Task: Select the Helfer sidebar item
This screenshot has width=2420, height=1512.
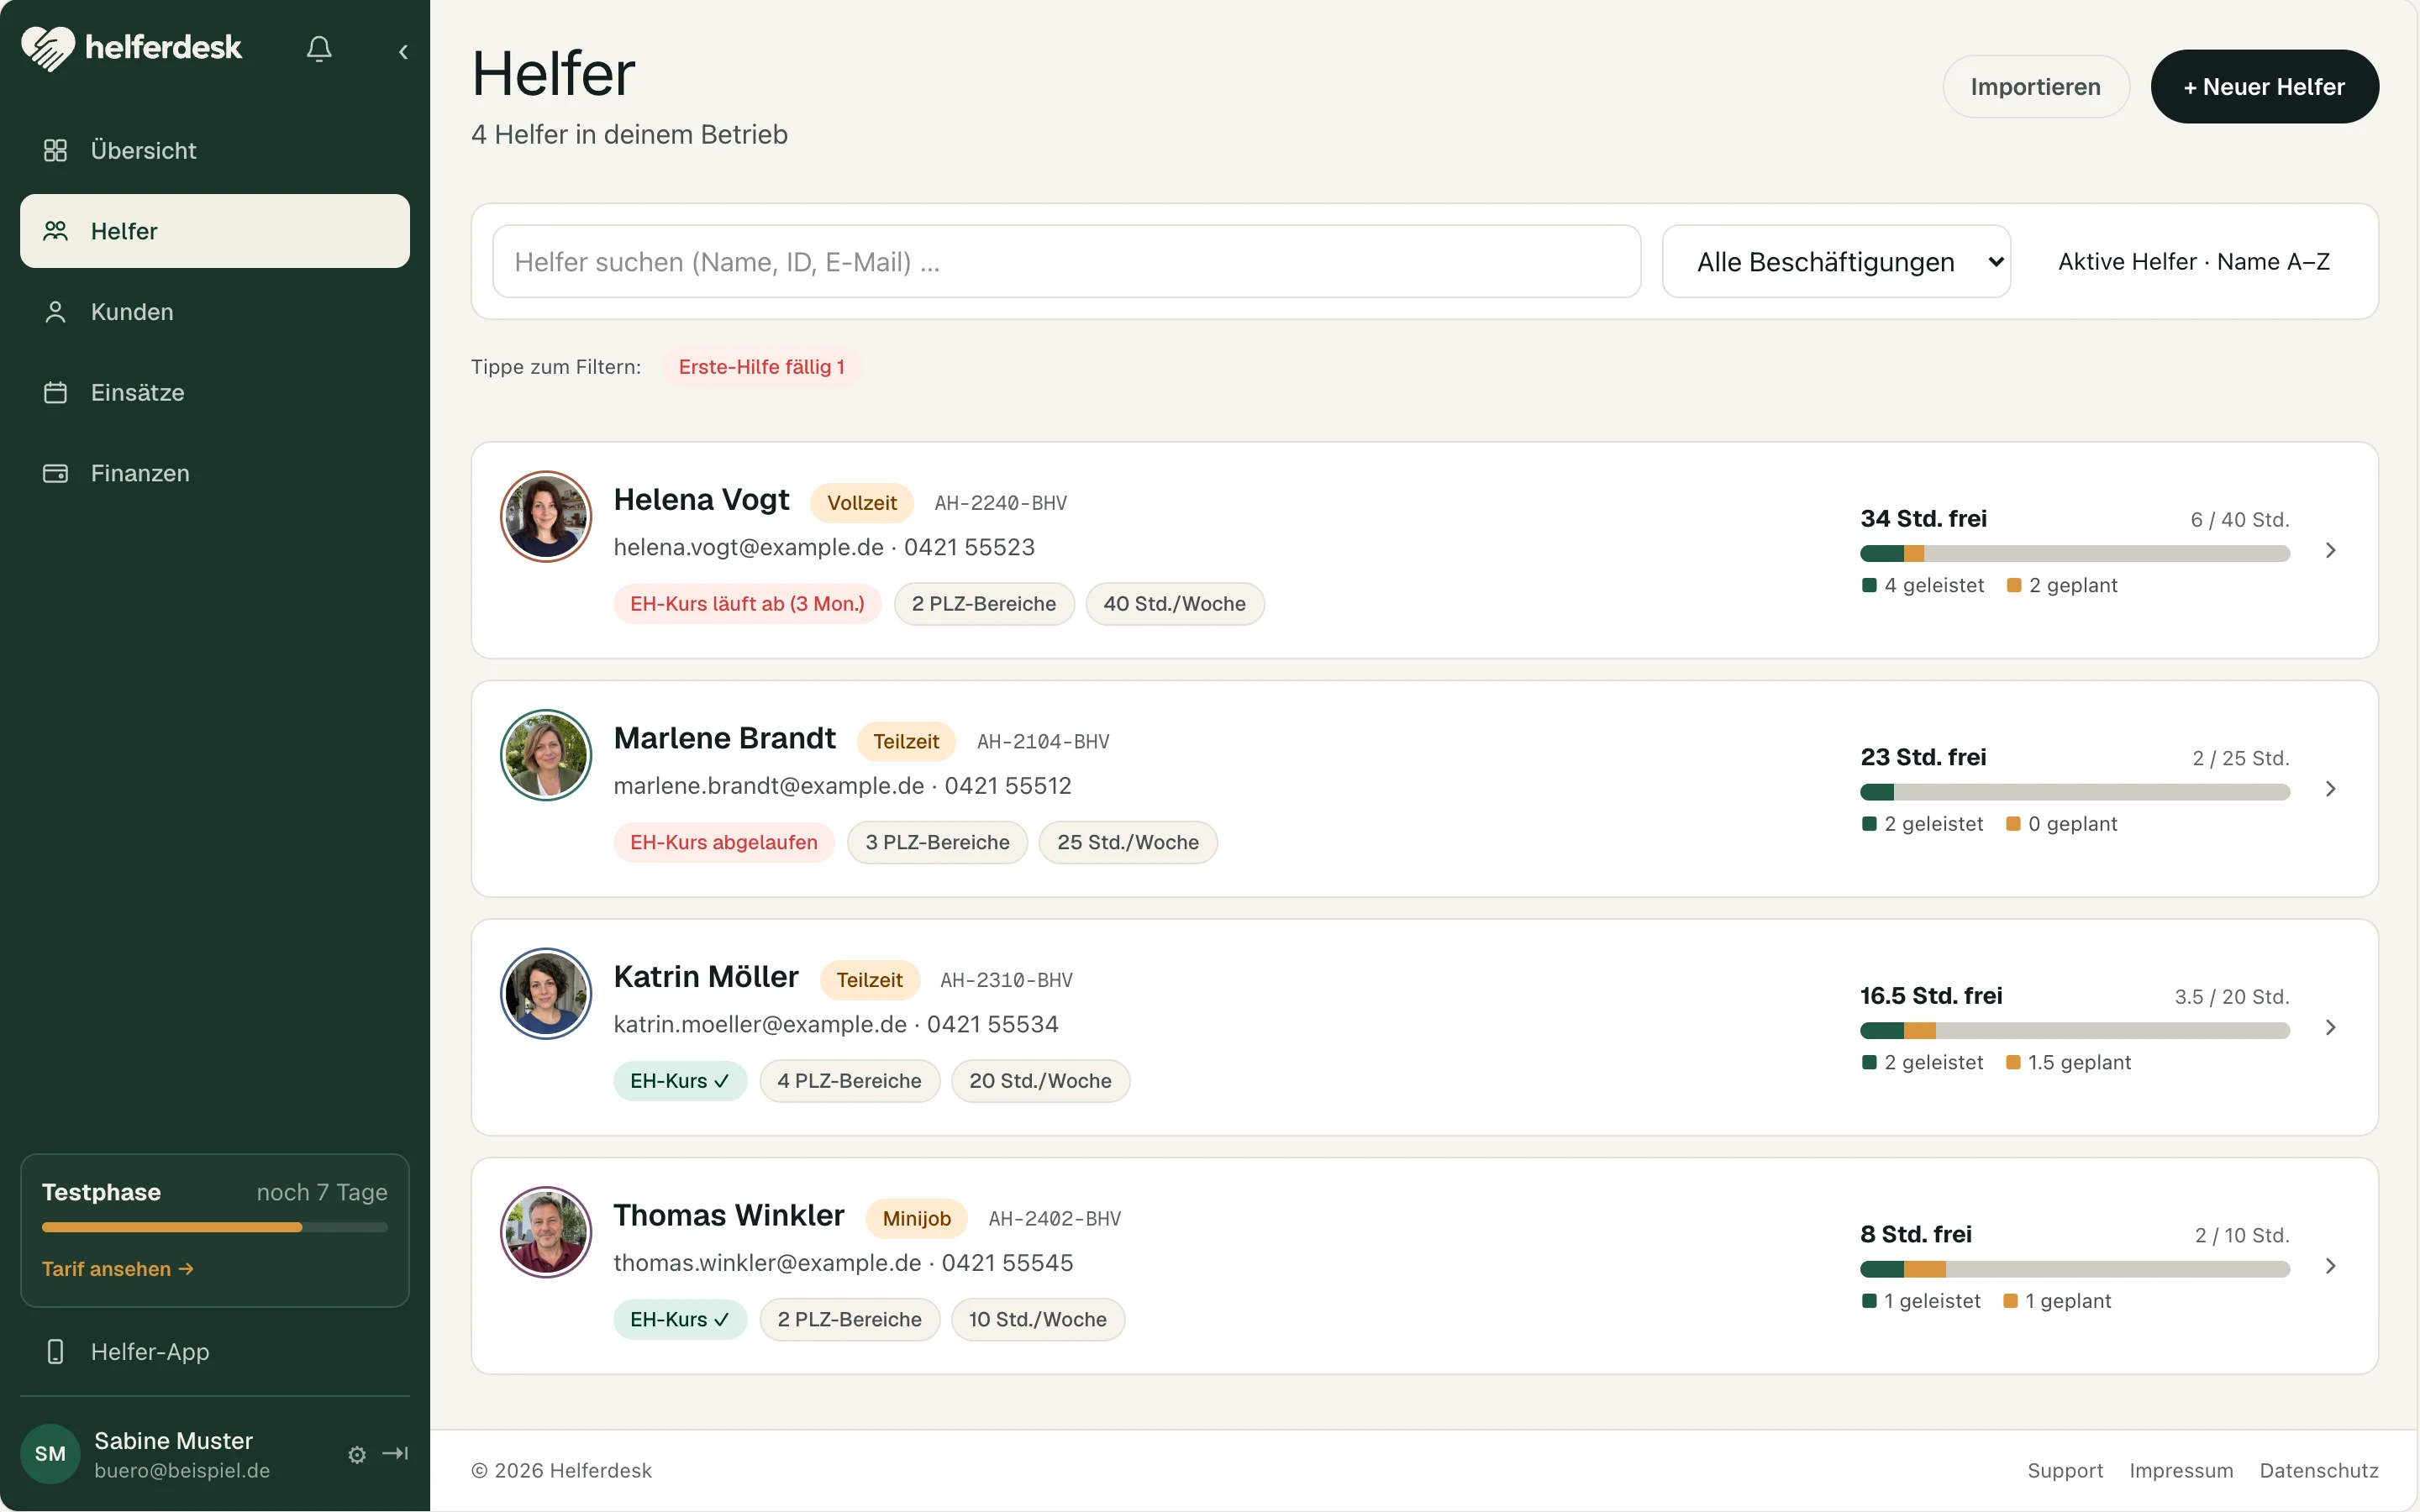Action: click(215, 231)
